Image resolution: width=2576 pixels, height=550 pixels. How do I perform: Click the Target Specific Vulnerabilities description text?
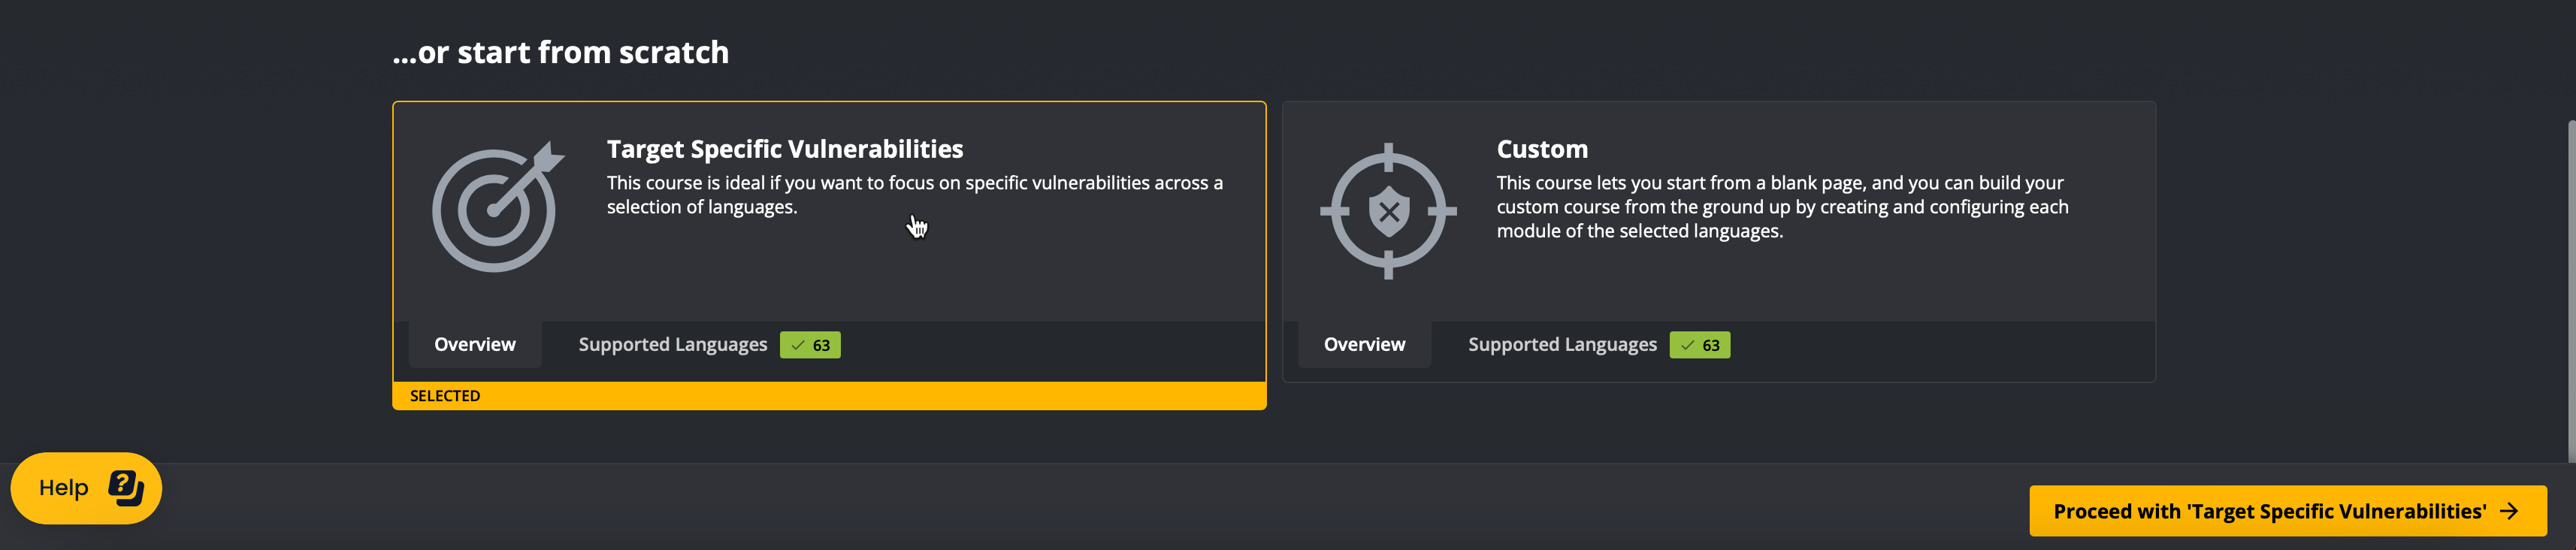click(x=914, y=195)
